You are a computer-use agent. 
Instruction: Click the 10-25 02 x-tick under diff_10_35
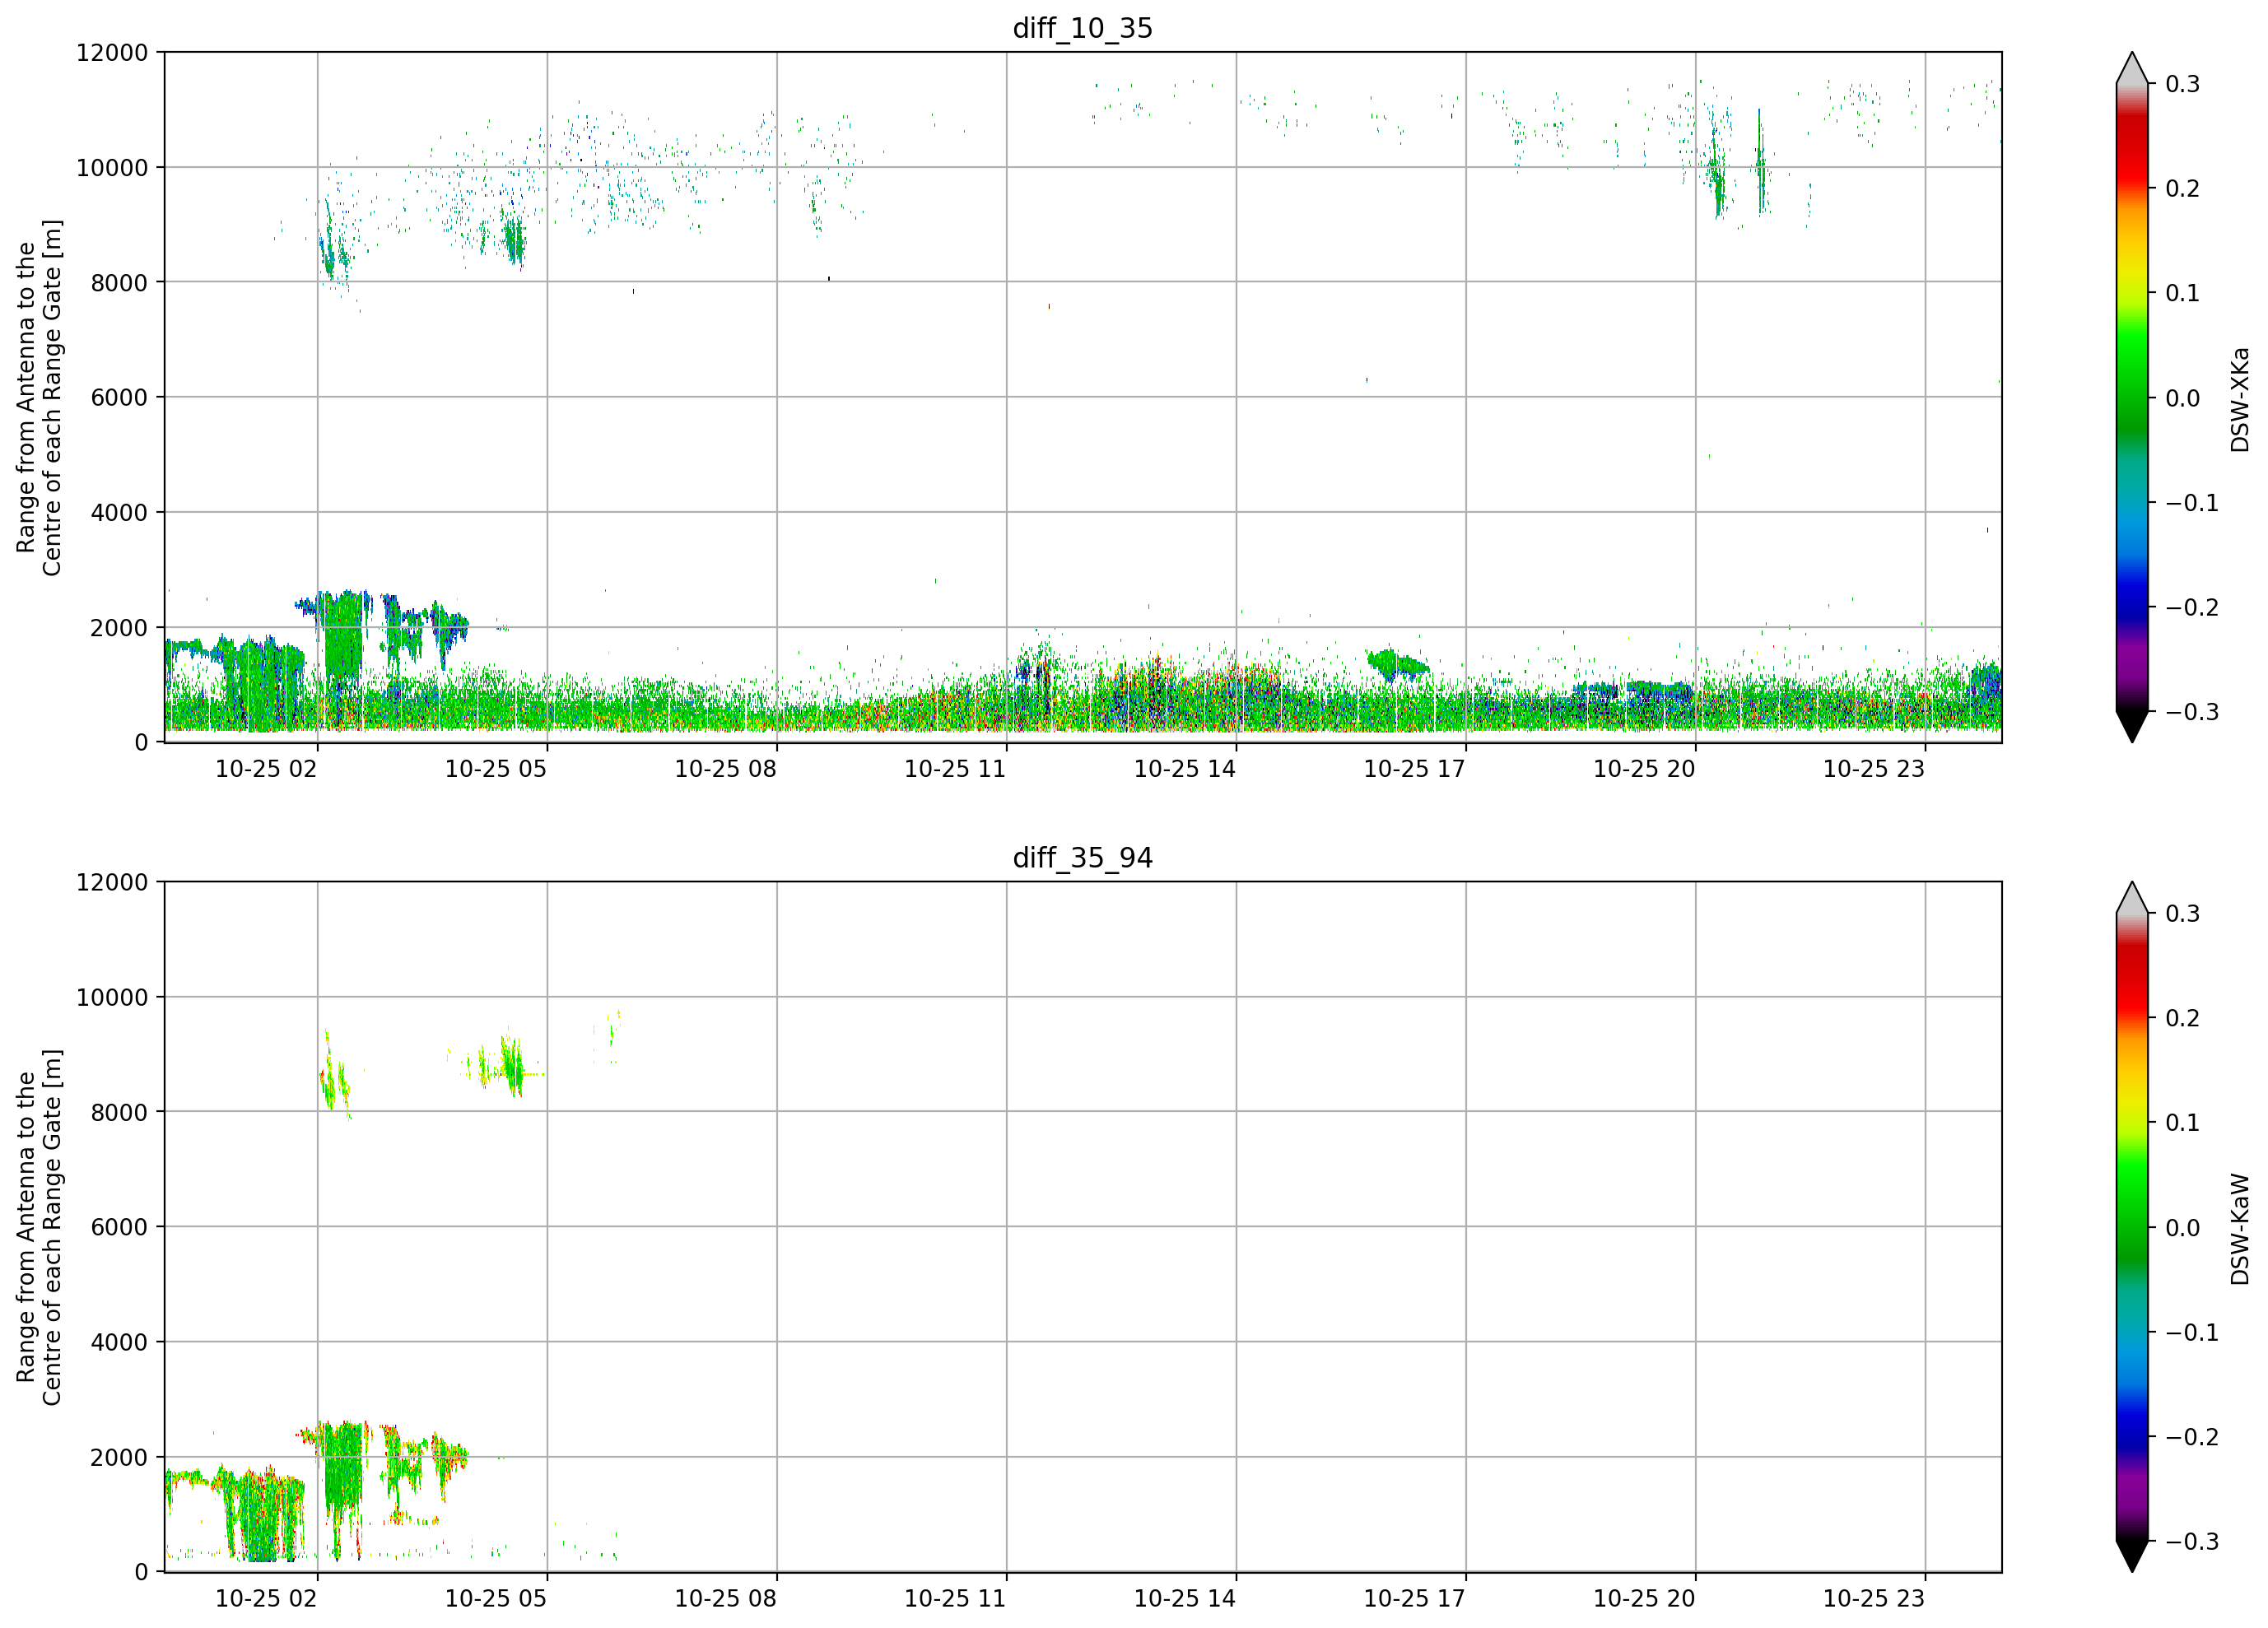point(266,769)
